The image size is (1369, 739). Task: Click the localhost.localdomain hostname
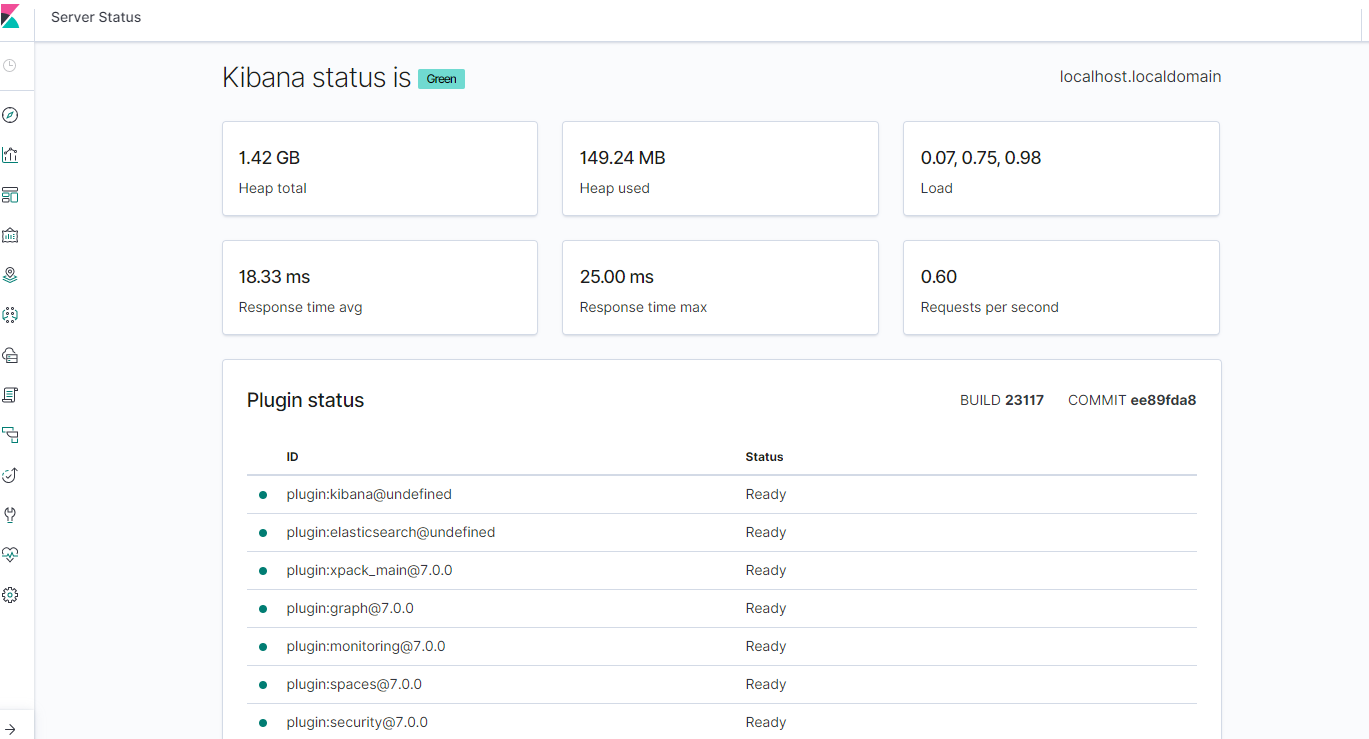(x=1140, y=77)
